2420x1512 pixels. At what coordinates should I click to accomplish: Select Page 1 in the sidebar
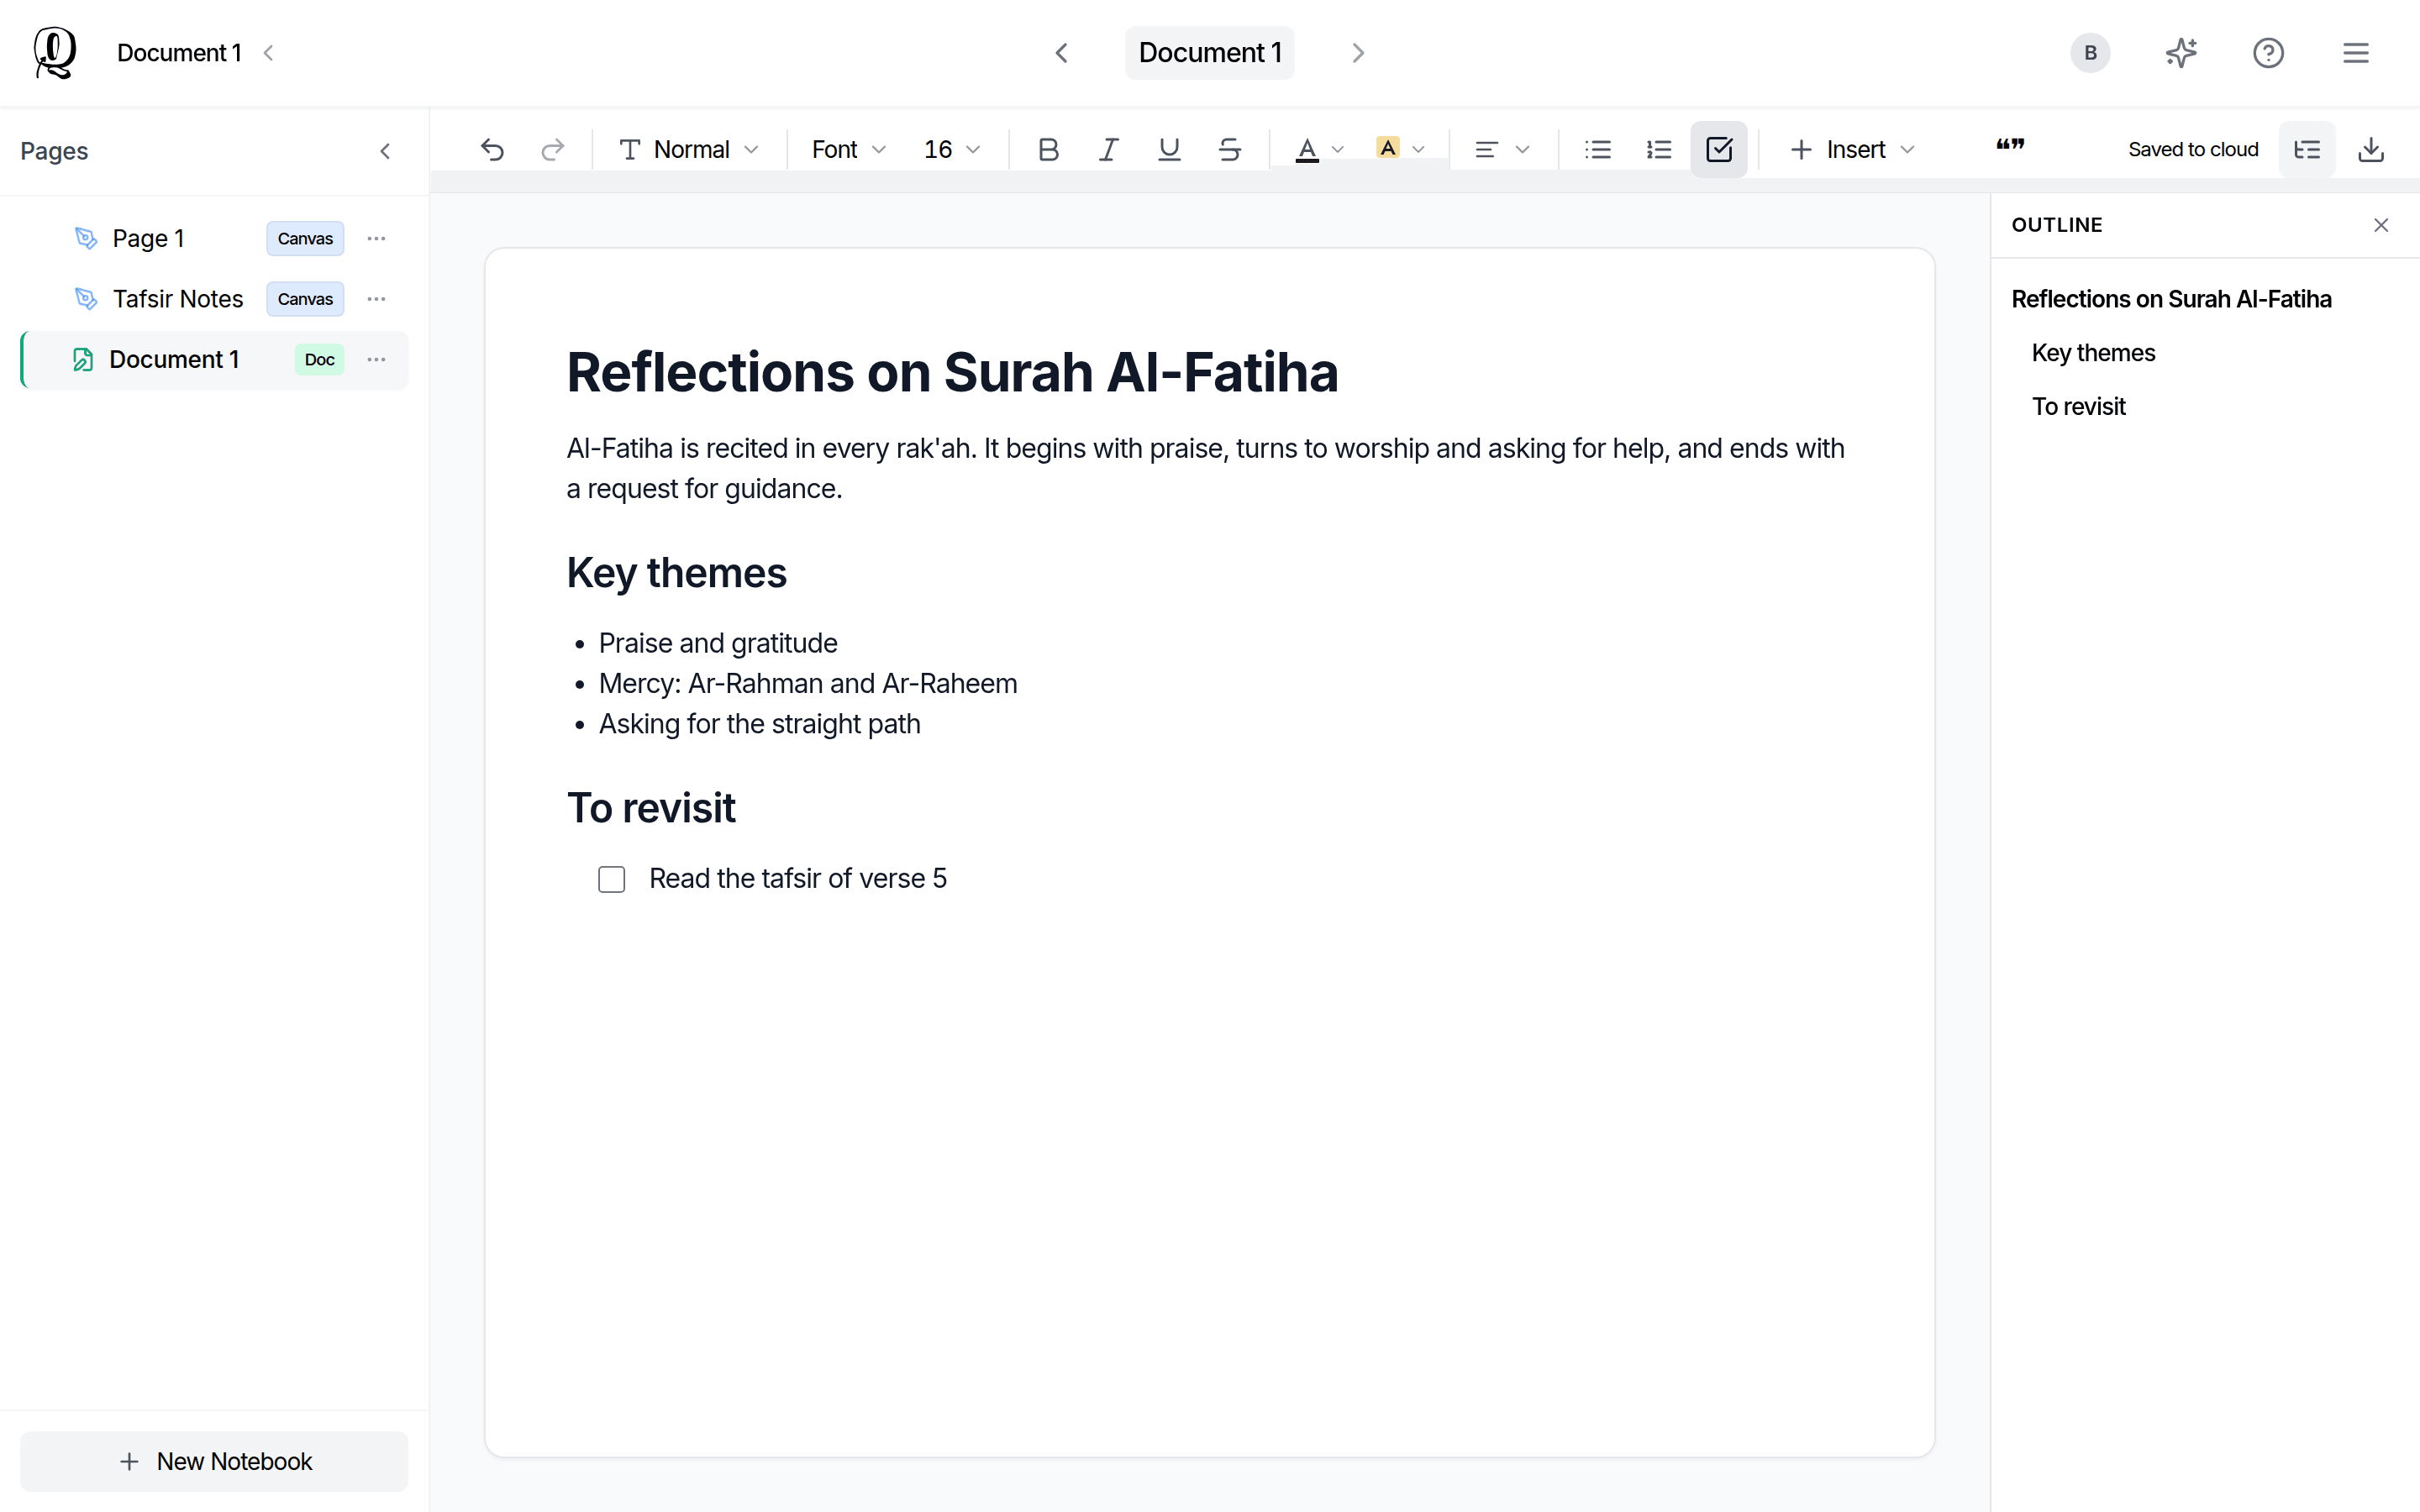(x=214, y=239)
